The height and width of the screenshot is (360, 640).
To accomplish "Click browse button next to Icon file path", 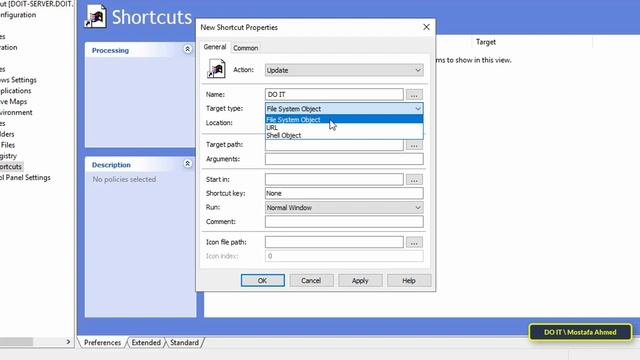I will point(414,242).
